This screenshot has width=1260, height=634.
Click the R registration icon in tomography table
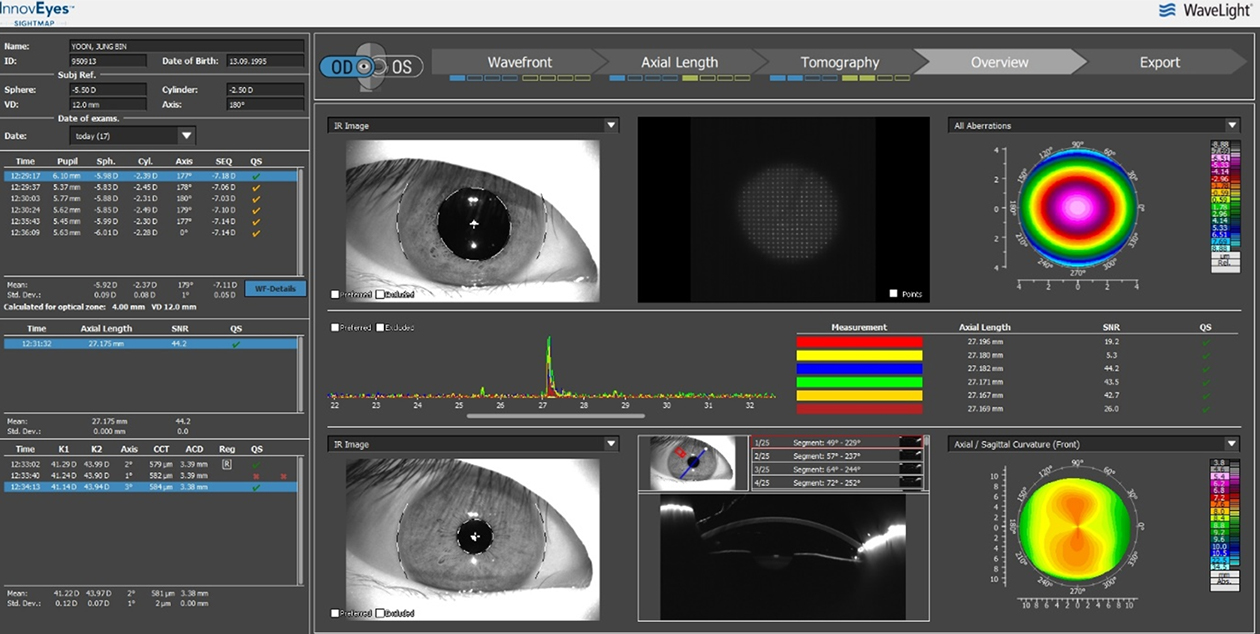tap(227, 464)
